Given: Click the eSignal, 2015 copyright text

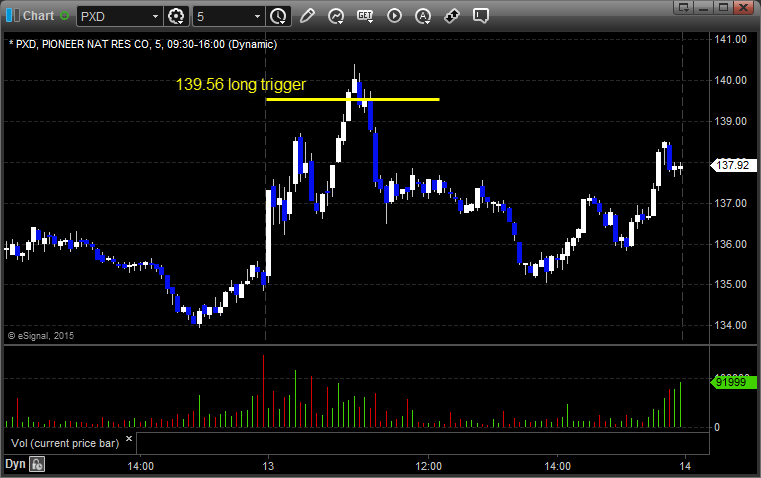Looking at the screenshot, I should tap(41, 335).
